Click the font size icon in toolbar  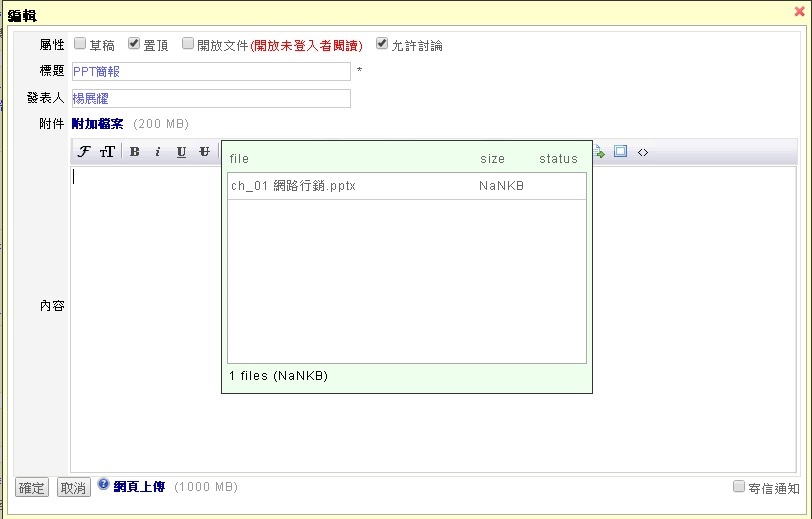coord(107,152)
